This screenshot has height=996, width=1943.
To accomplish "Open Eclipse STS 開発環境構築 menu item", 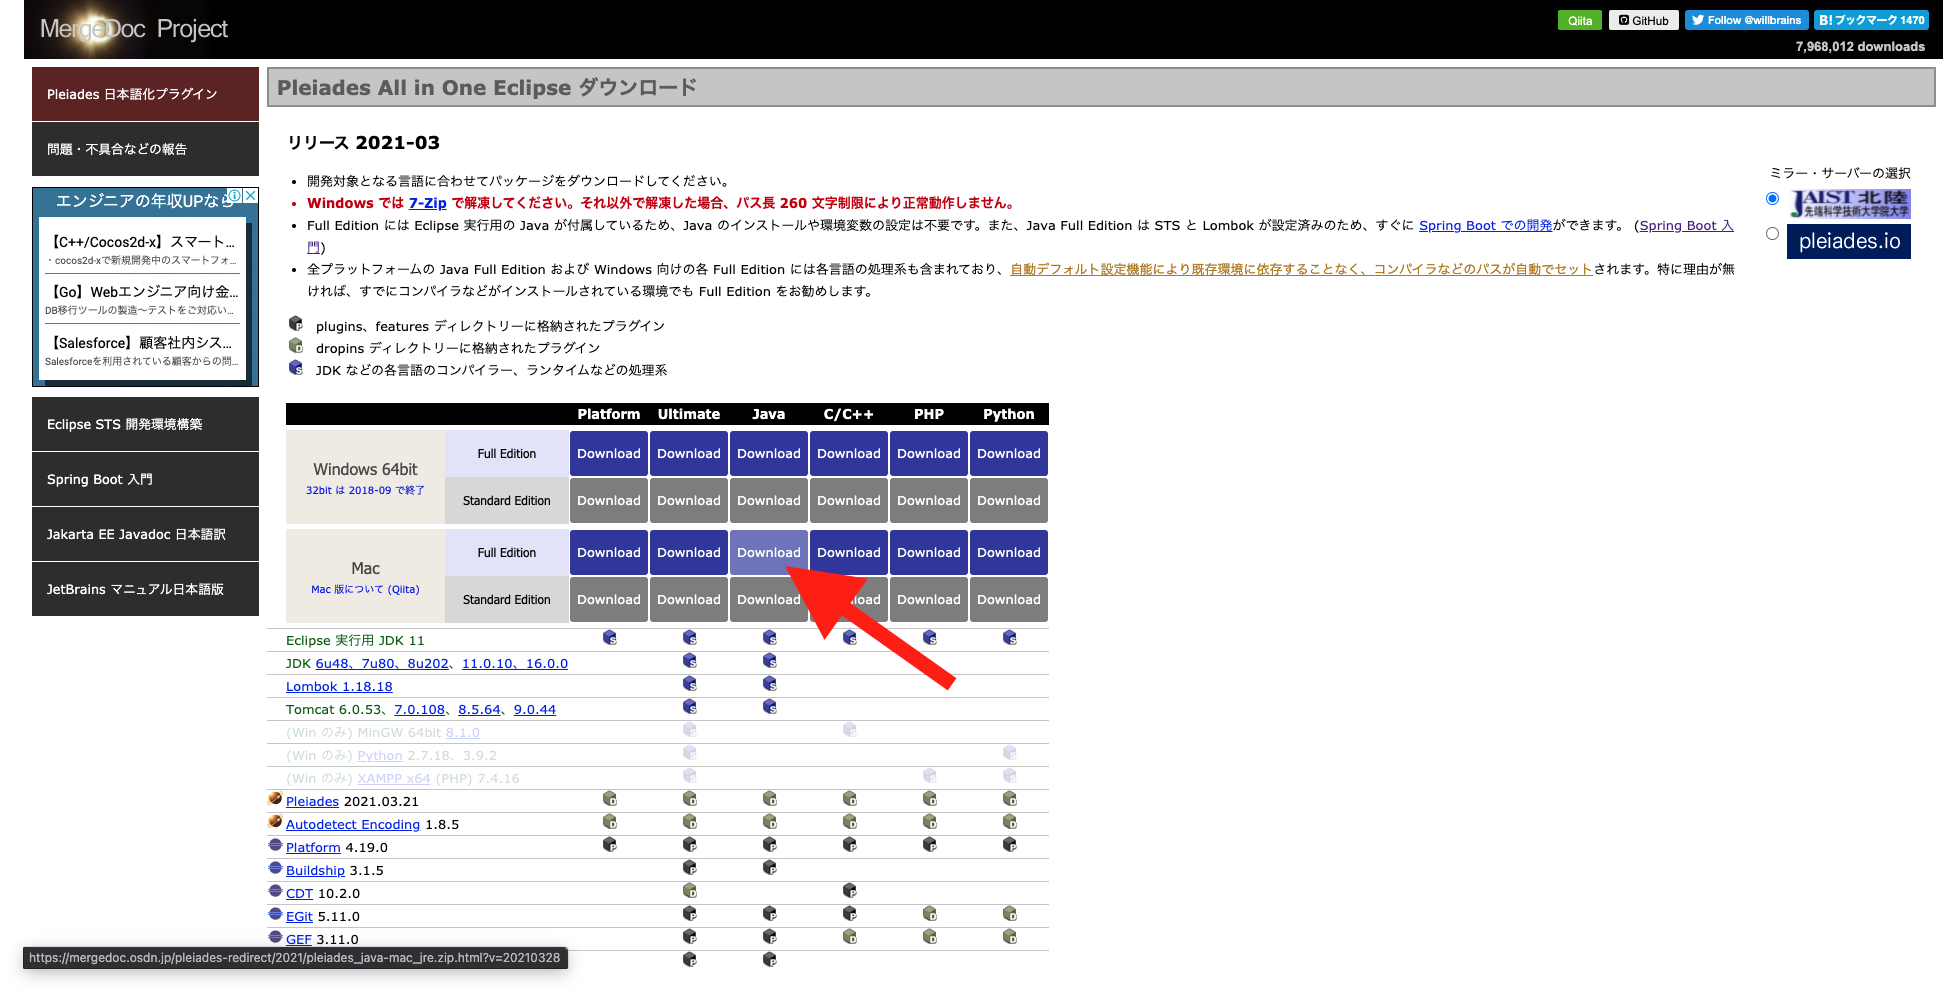I will [x=145, y=424].
